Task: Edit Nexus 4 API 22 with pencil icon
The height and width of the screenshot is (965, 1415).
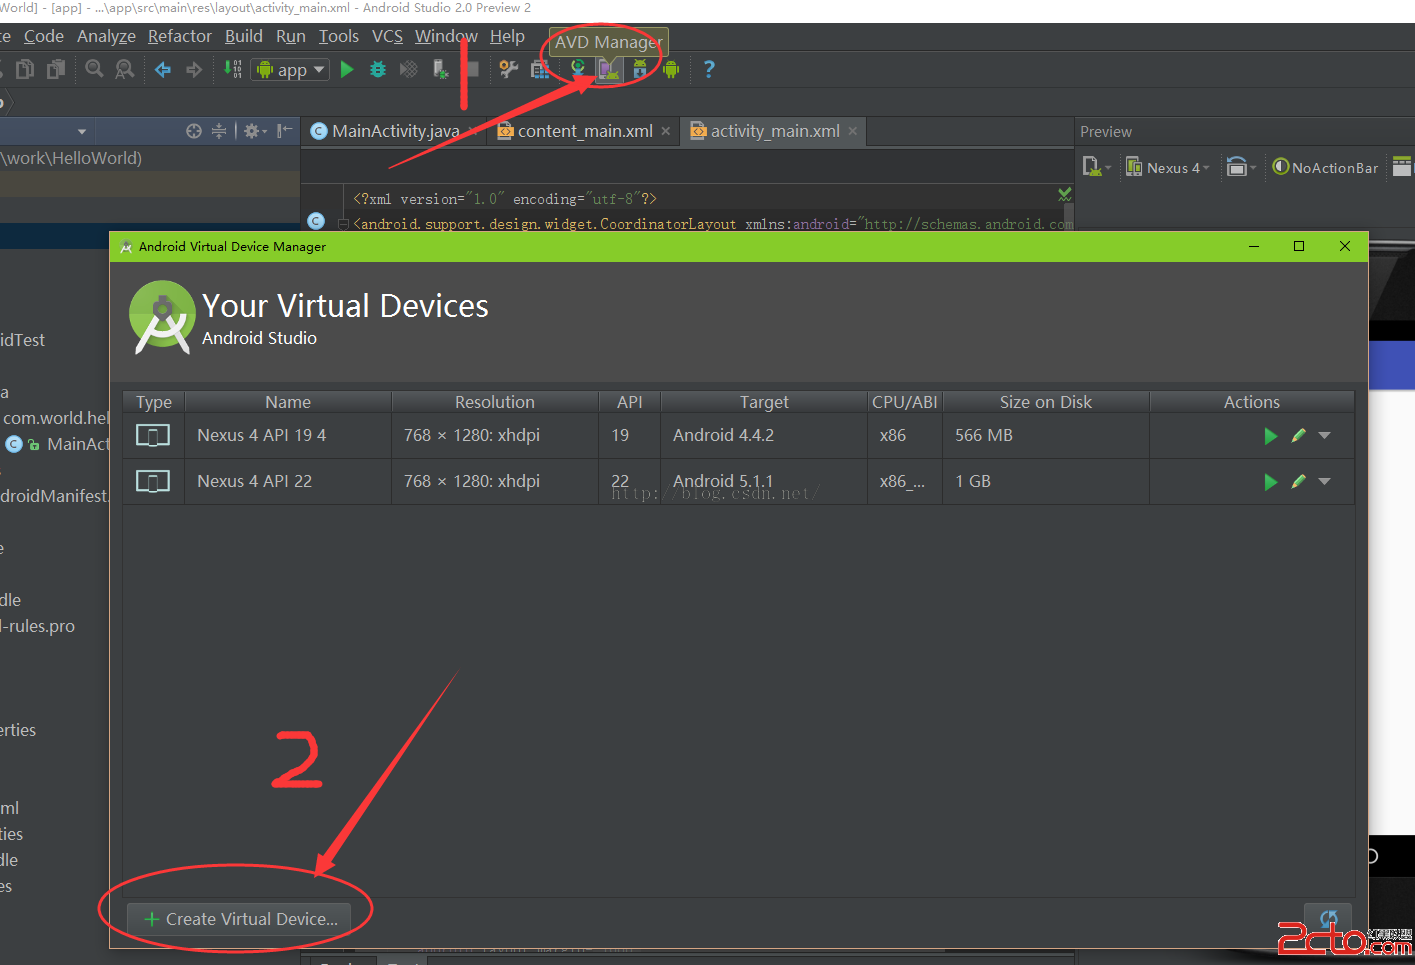Action: click(1298, 481)
